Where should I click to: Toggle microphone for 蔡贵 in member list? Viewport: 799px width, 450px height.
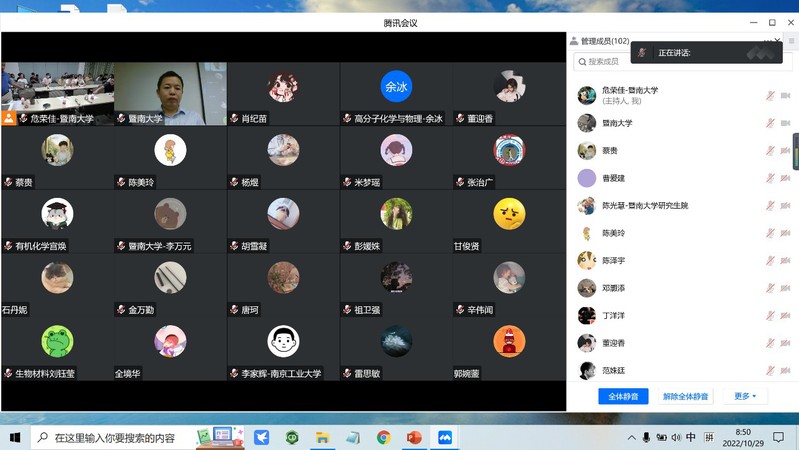(x=770, y=151)
